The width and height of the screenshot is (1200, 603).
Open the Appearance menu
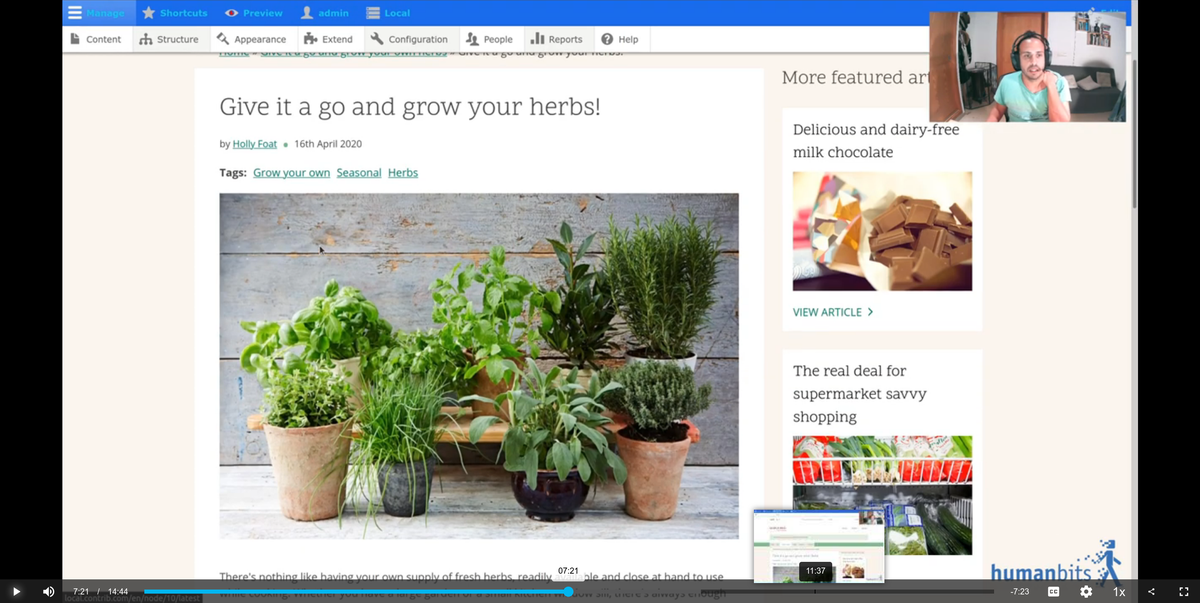(x=252, y=39)
